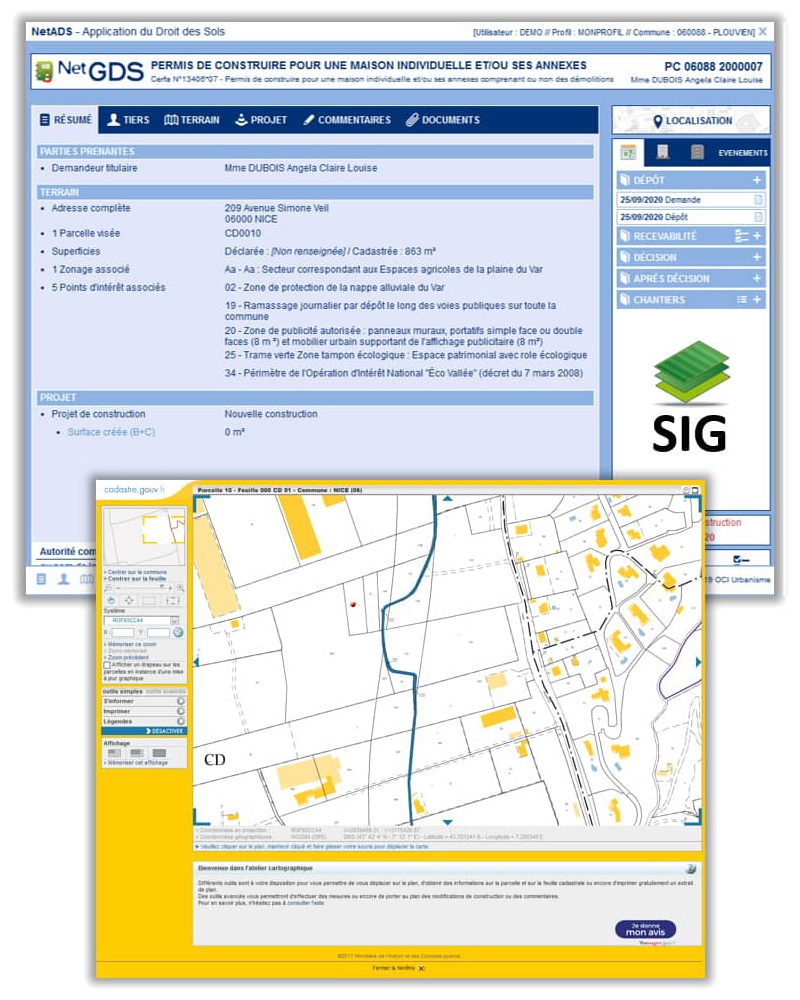The image size is (800, 1000).
Task: Click the SIG layers logo
Action: (691, 397)
